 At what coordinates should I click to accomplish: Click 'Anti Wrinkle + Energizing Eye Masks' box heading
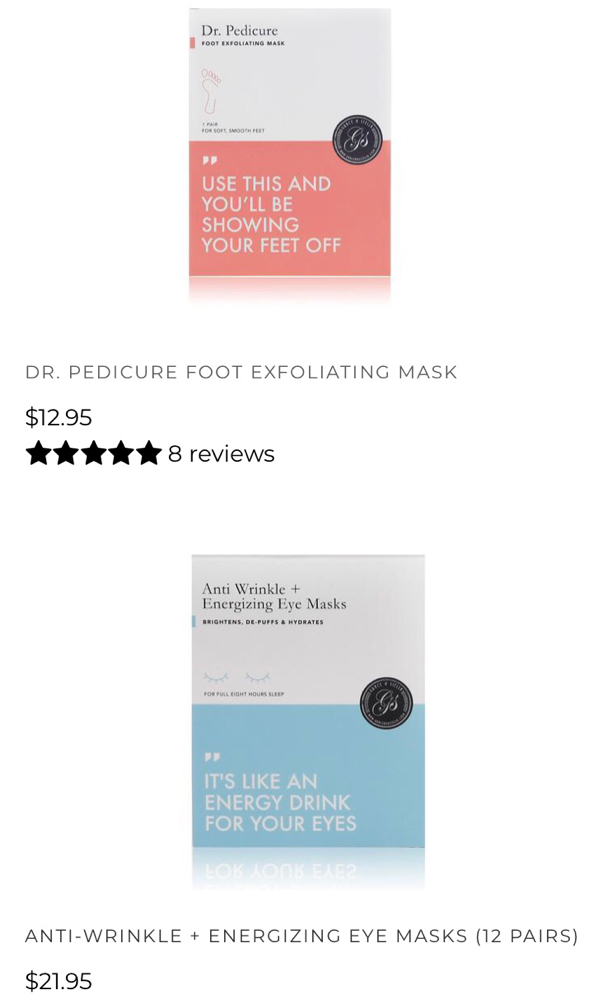tap(274, 596)
